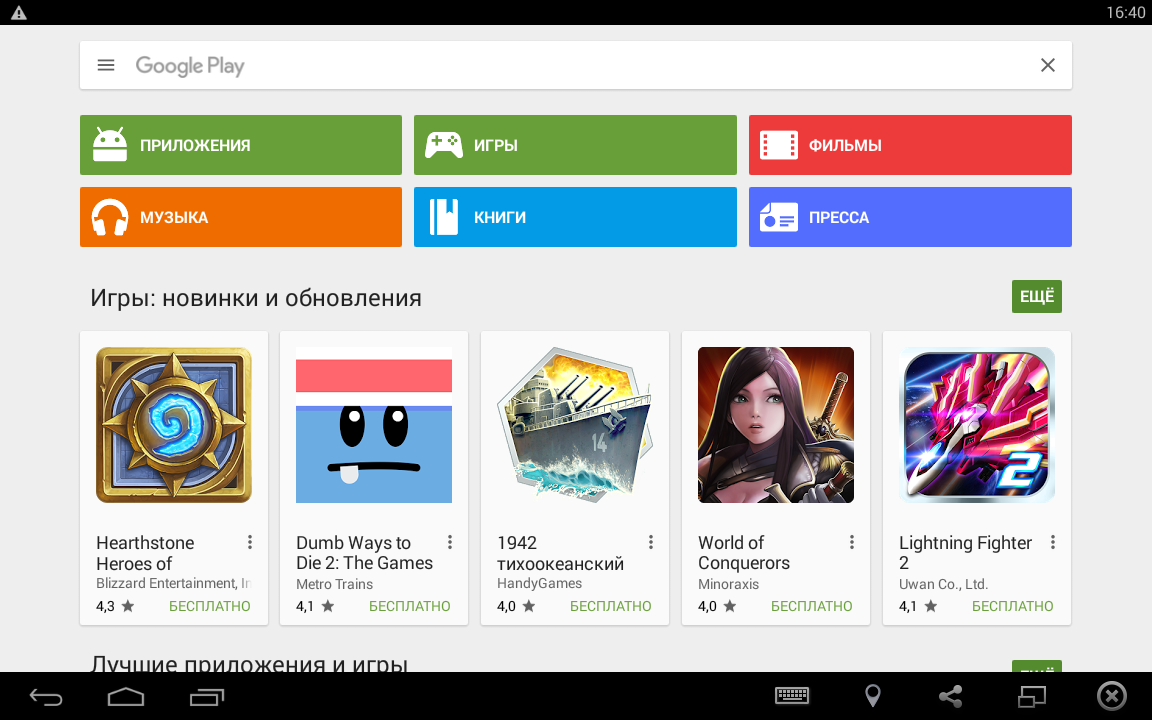Click the Google Play logo text
Viewport: 1152px width, 720px height.
click(x=190, y=66)
